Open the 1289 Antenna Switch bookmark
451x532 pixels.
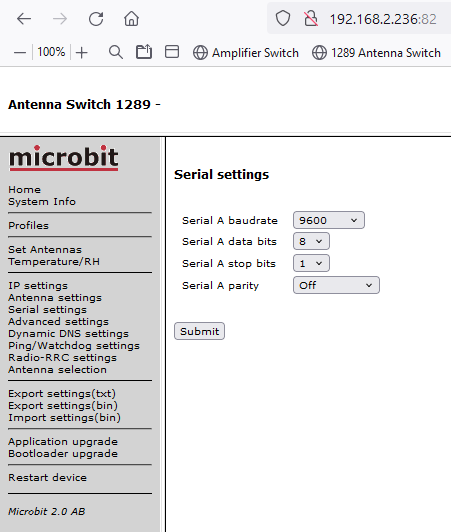[x=376, y=53]
